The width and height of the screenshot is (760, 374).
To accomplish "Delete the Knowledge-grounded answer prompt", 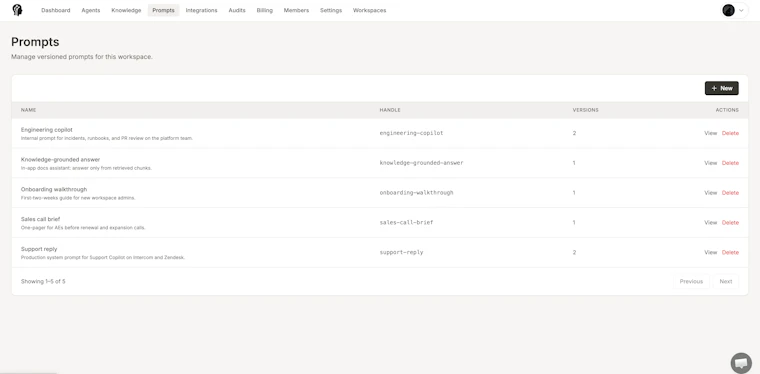I will point(730,163).
